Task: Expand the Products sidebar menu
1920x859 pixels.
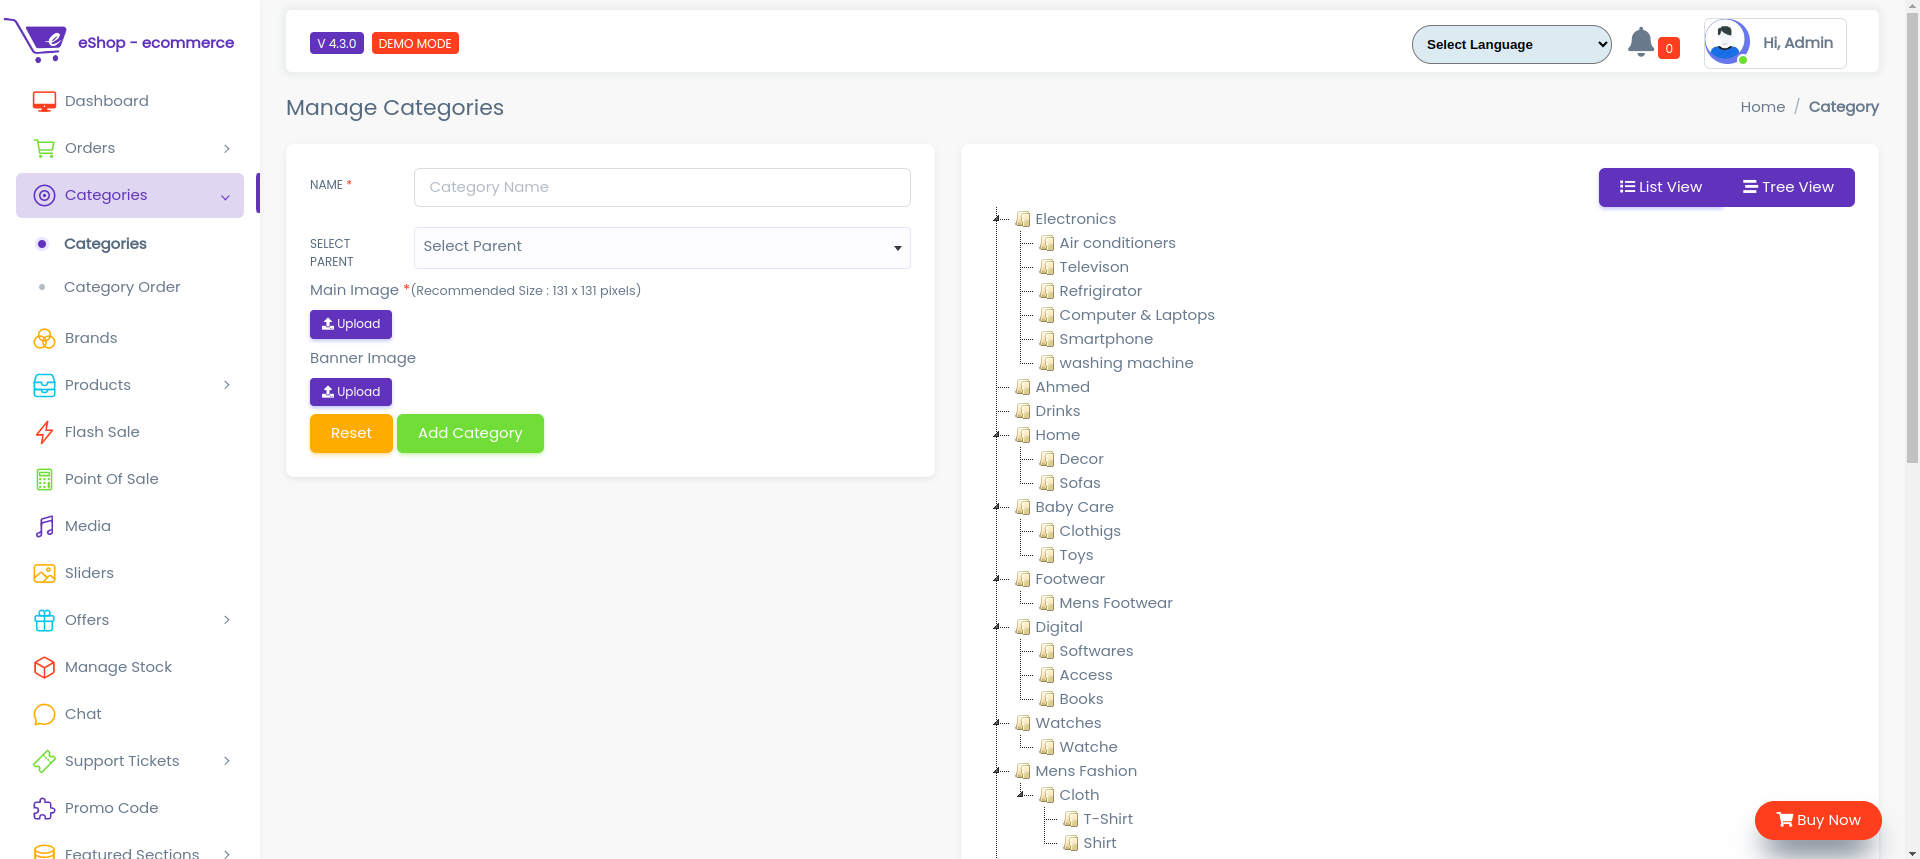Action: 130,385
